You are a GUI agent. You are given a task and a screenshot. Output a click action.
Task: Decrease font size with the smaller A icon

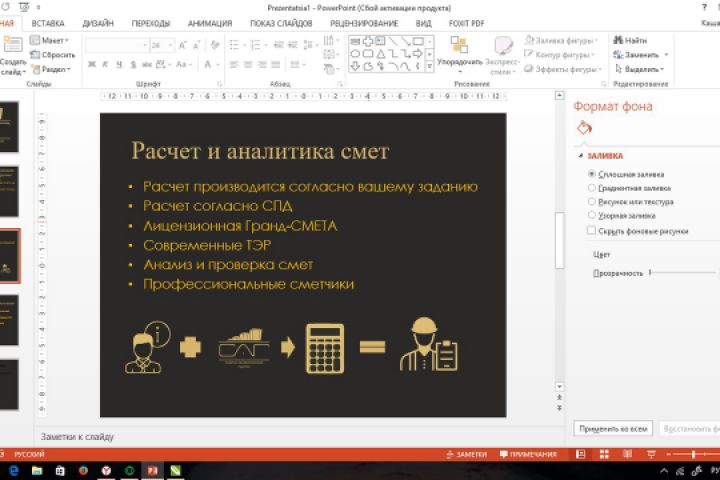pyautogui.click(x=197, y=45)
